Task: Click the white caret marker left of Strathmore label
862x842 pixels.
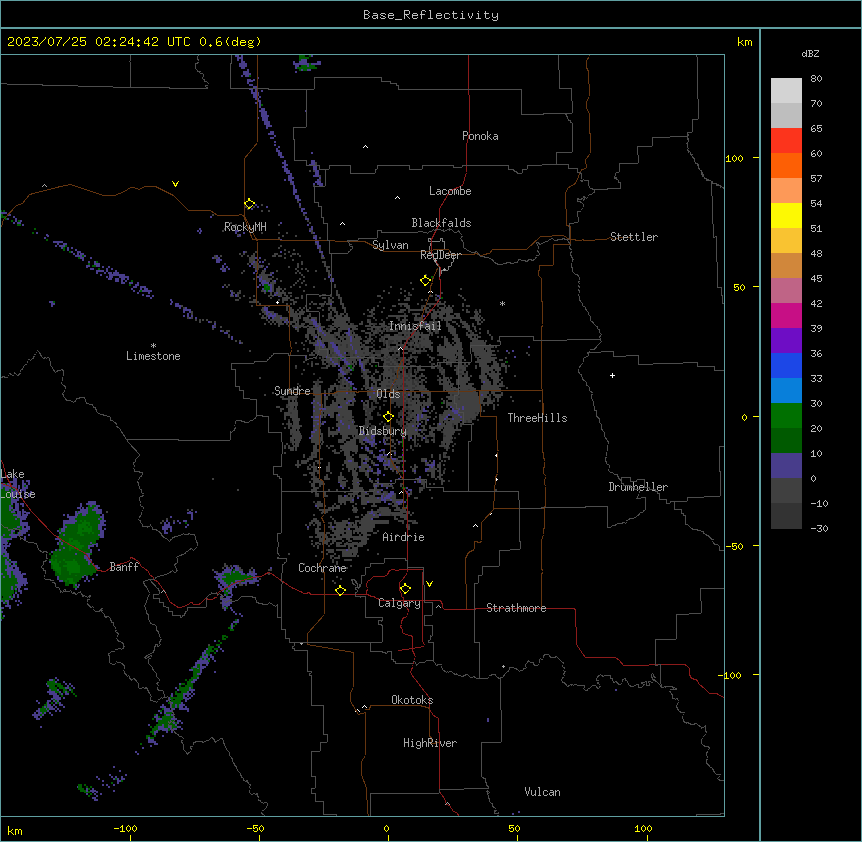Action: [x=439, y=606]
